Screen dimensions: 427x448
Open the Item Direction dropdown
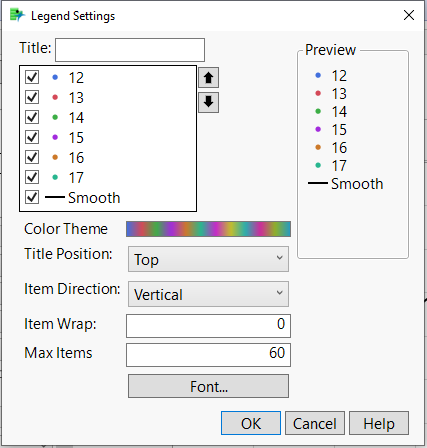pyautogui.click(x=208, y=294)
